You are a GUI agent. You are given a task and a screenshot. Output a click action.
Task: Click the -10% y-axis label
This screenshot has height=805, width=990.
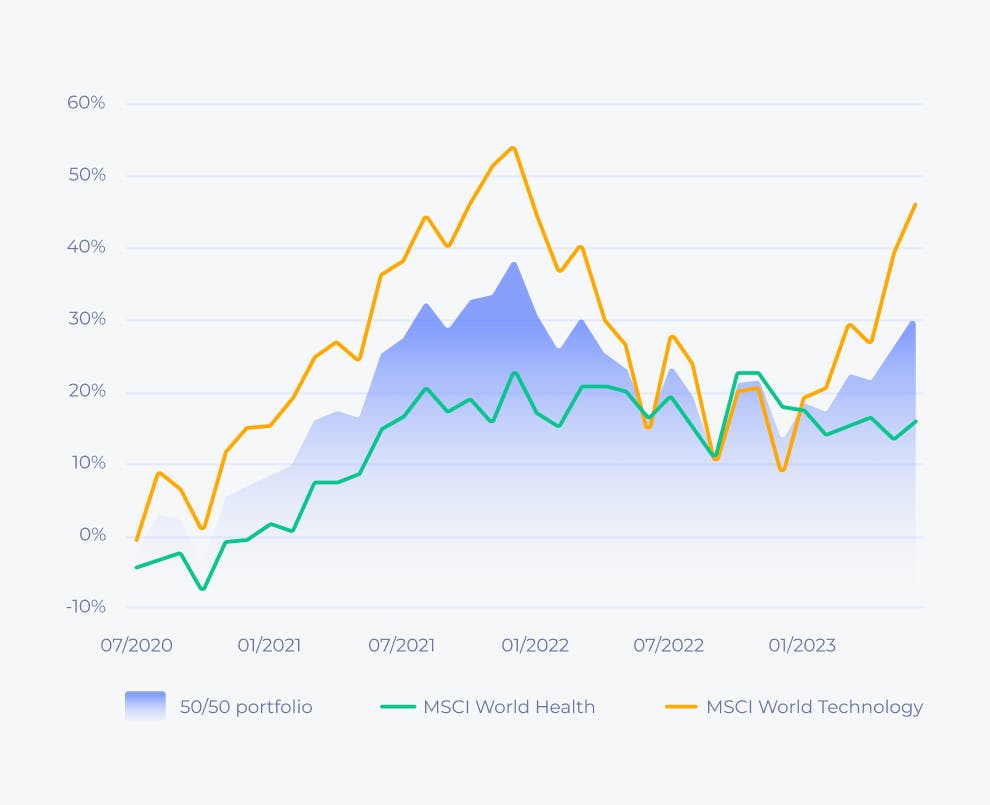pyautogui.click(x=85, y=607)
